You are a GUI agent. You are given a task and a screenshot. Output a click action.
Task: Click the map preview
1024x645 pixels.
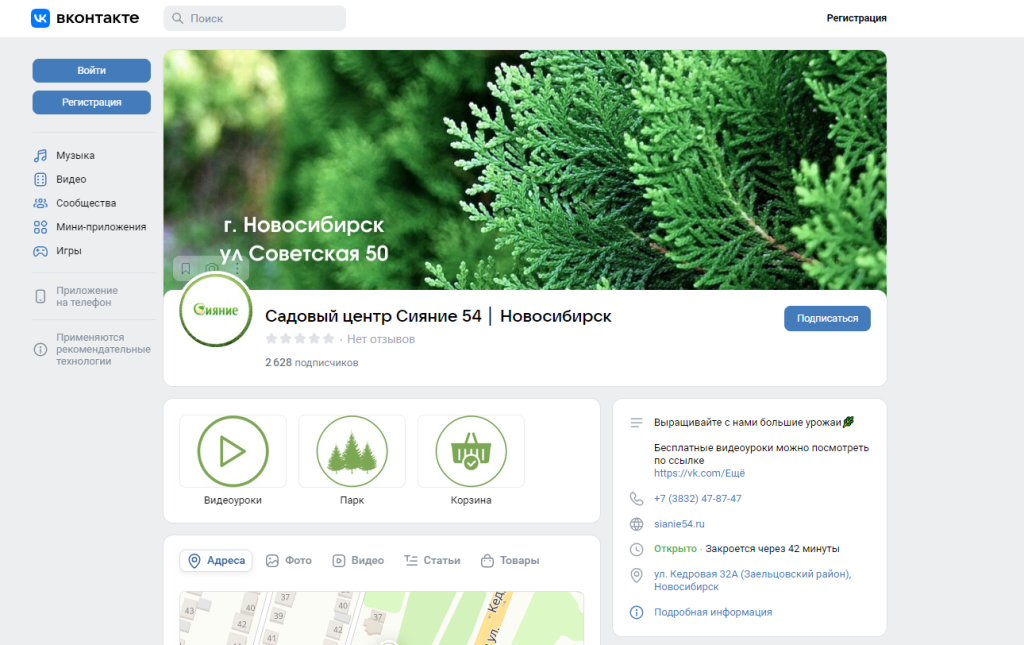point(381,618)
